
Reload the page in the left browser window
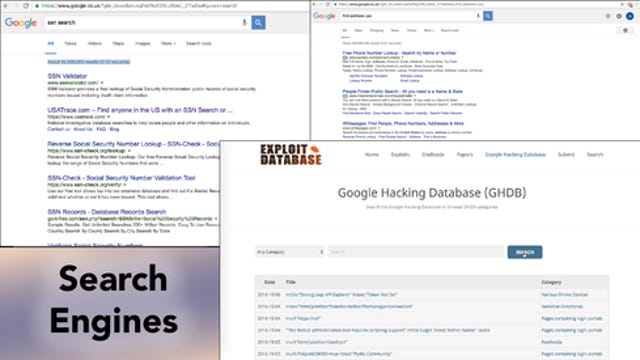point(26,6)
